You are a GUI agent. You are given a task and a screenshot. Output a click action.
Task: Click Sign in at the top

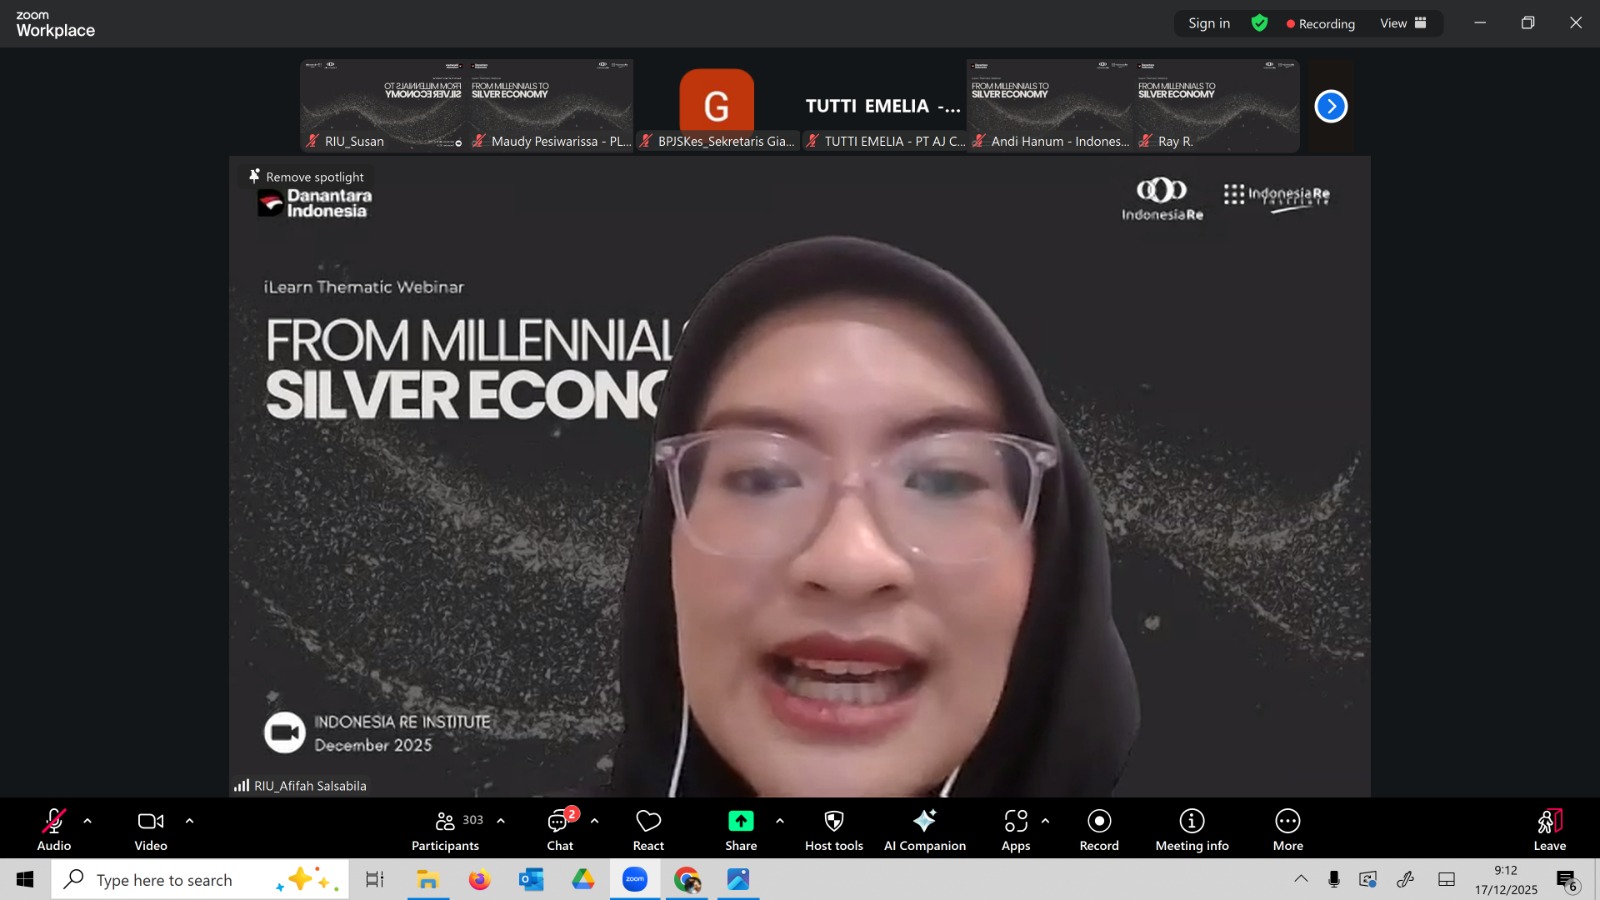(x=1209, y=23)
